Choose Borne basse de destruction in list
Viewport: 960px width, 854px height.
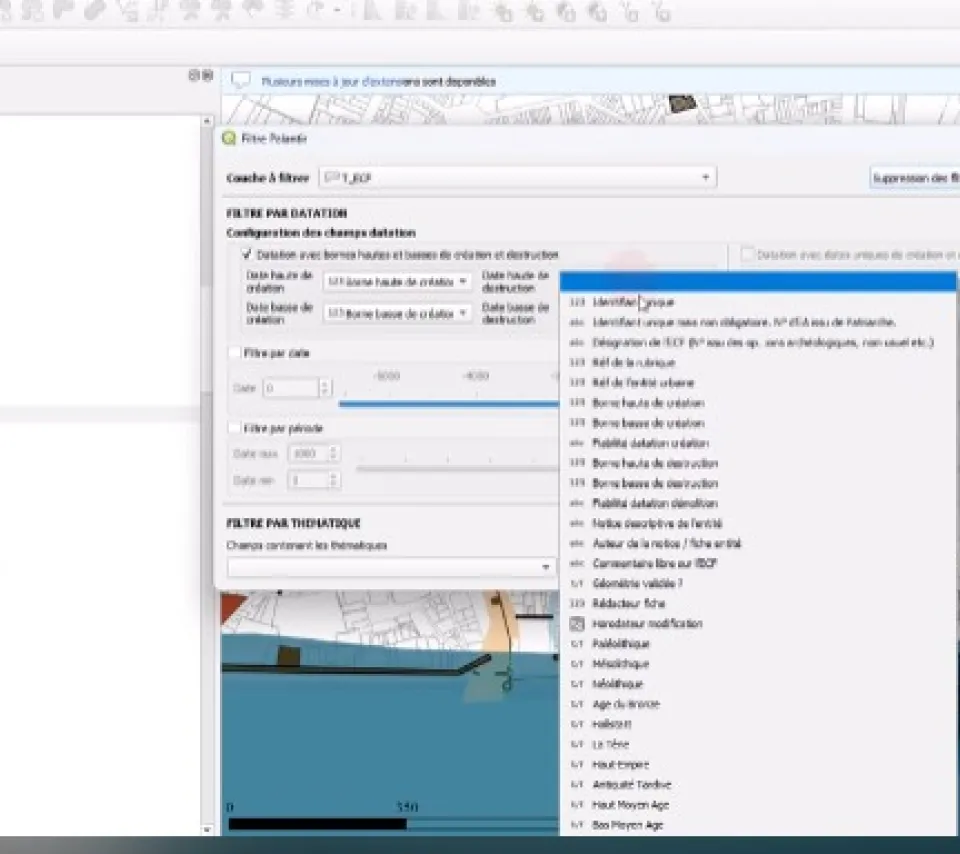pyautogui.click(x=758, y=483)
